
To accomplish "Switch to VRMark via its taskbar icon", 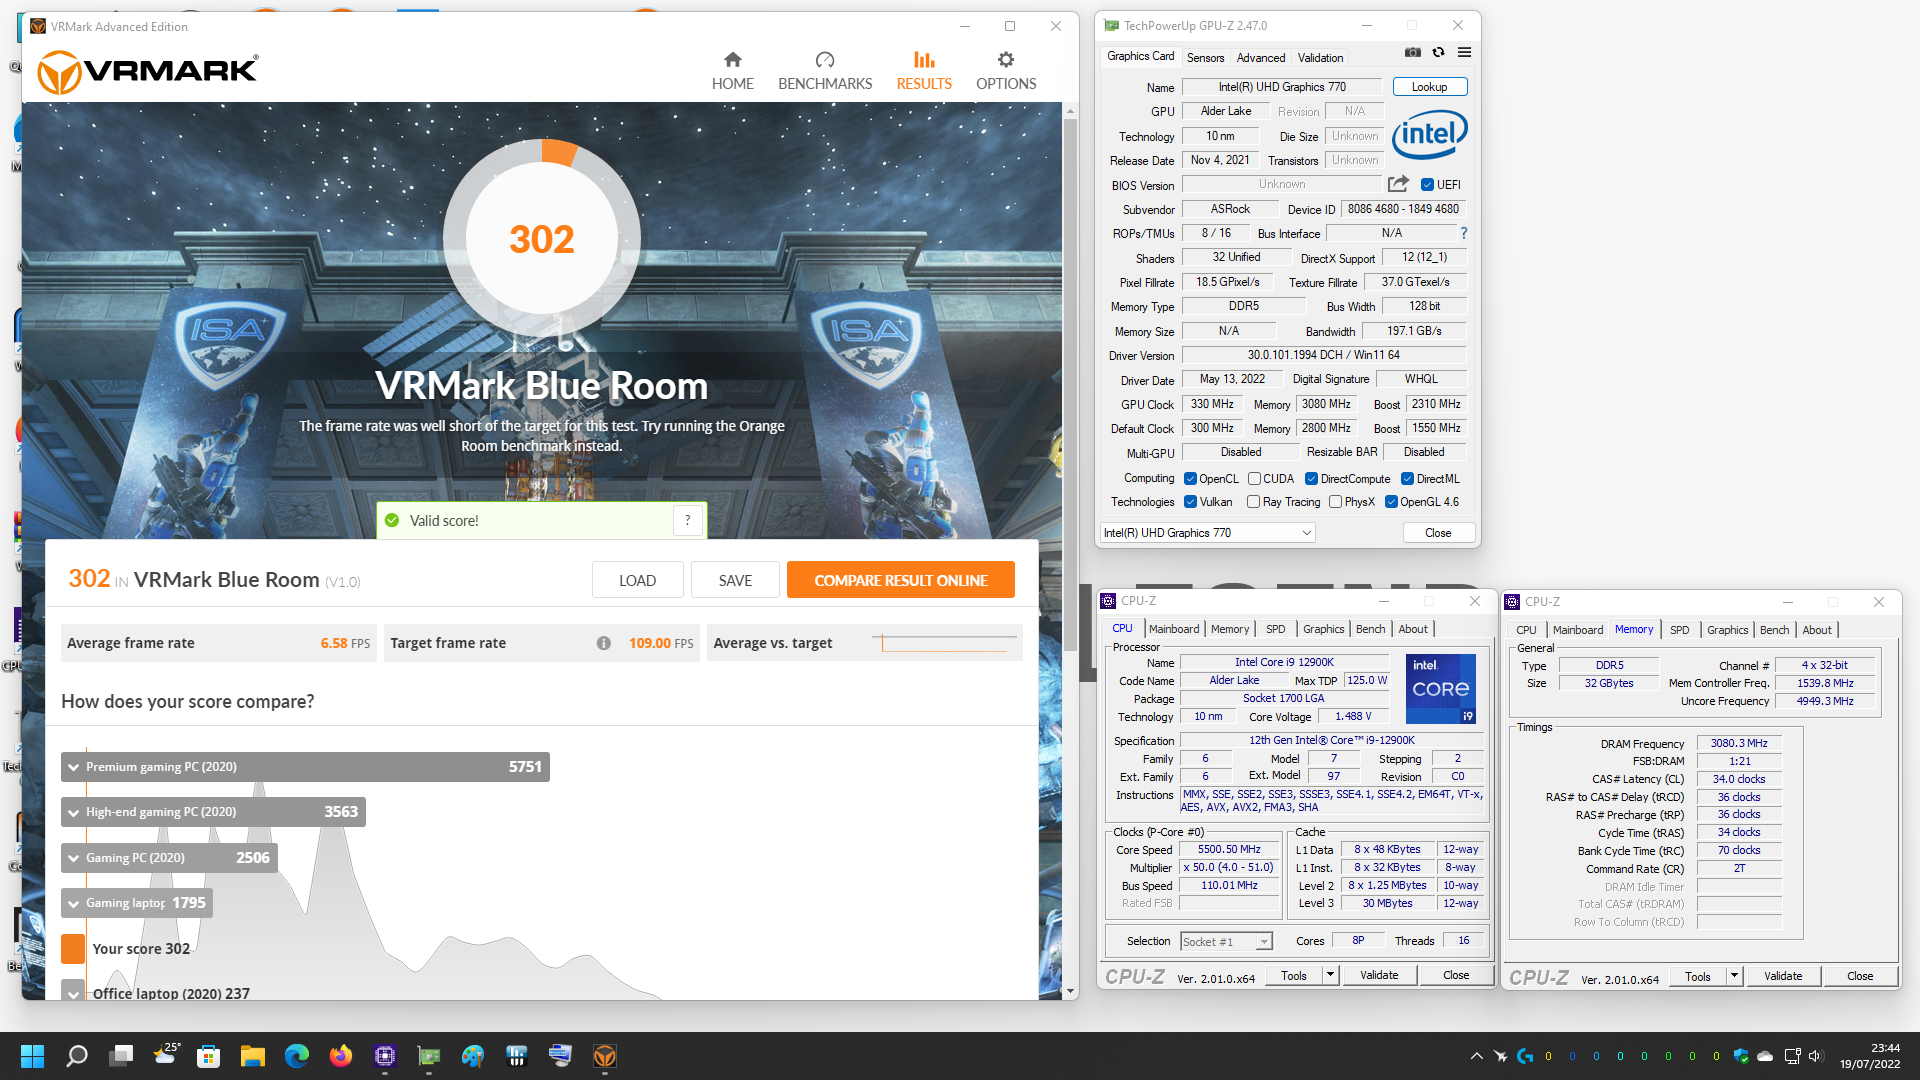I will coord(605,1056).
